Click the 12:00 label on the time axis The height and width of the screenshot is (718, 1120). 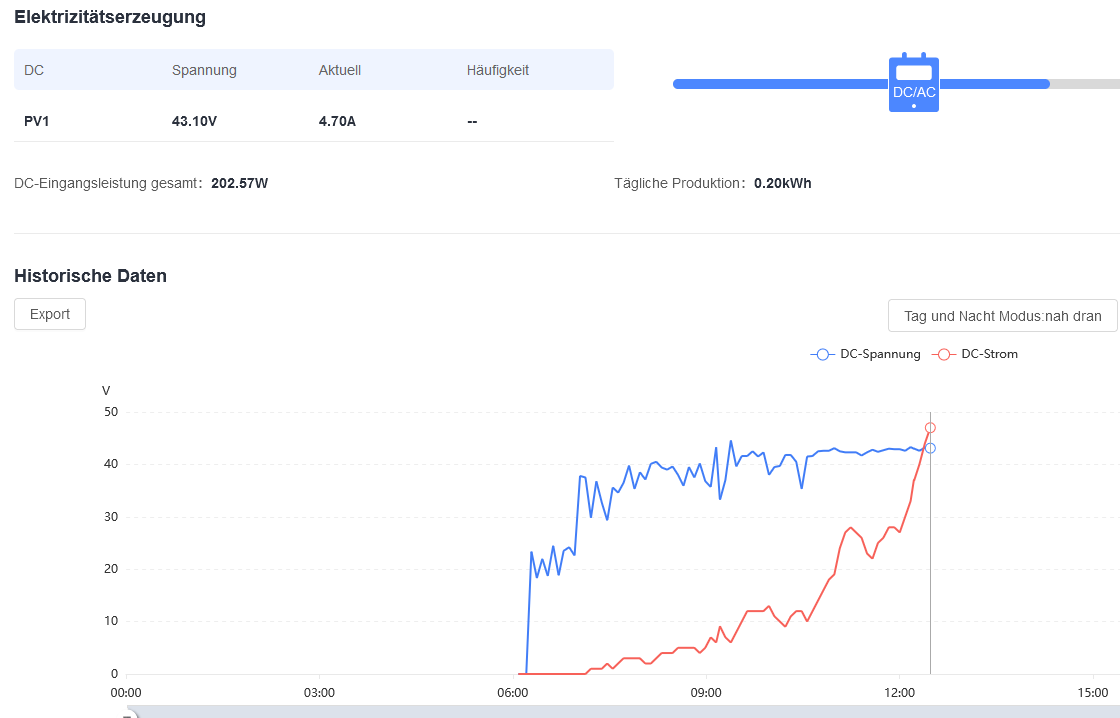click(899, 692)
